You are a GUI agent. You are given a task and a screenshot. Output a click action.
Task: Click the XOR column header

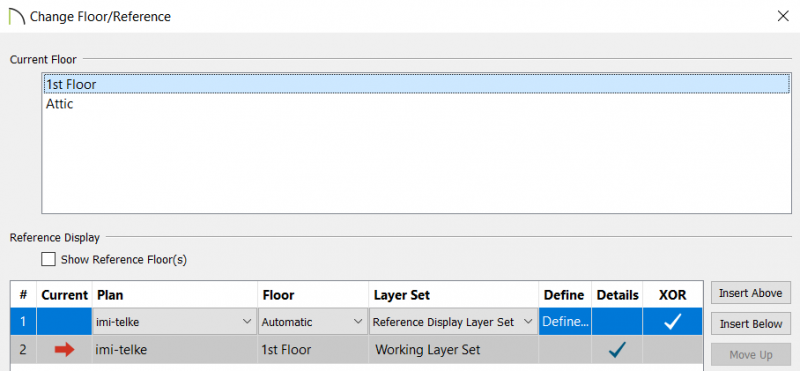(x=672, y=295)
